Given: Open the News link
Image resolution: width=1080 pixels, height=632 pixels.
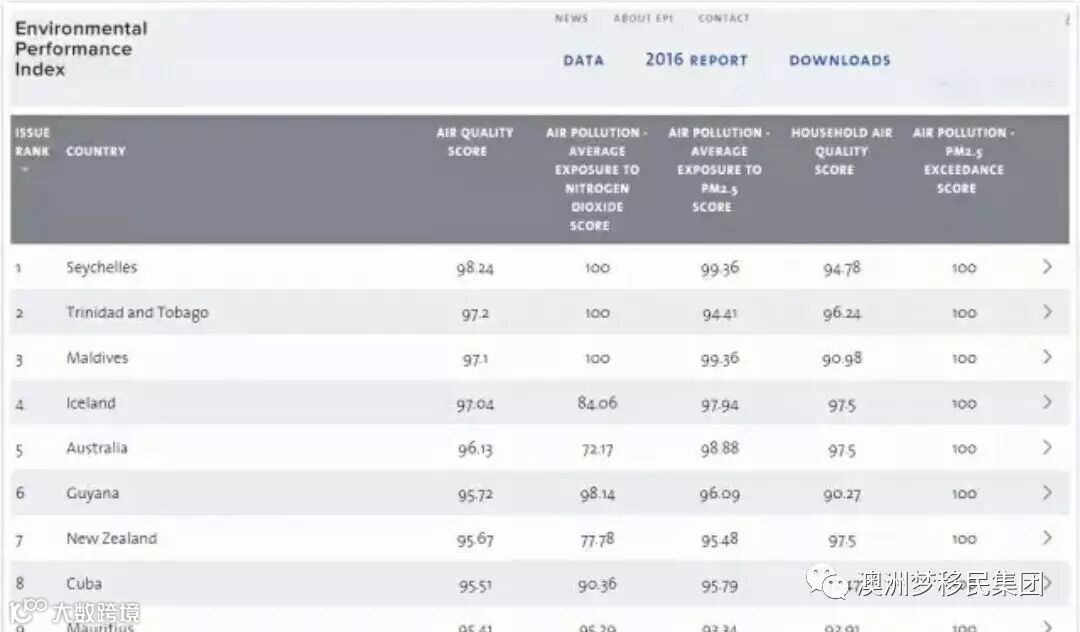Looking at the screenshot, I should coord(571,19).
